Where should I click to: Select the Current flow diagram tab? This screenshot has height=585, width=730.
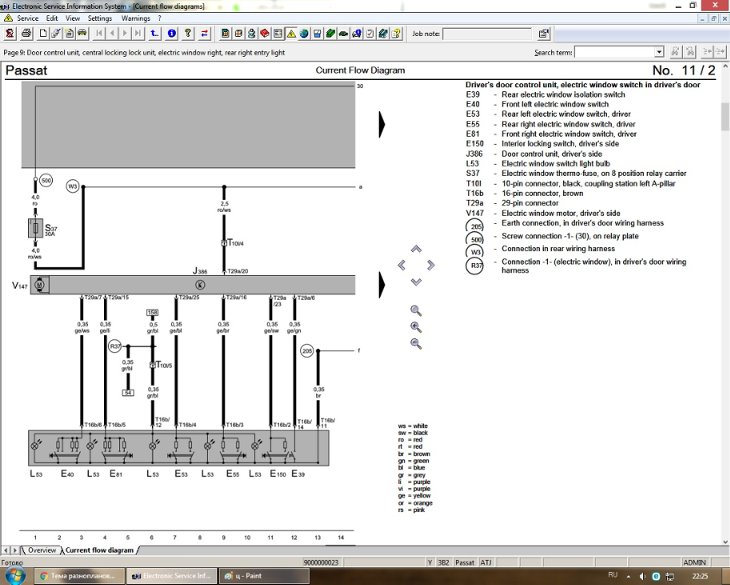(x=99, y=550)
